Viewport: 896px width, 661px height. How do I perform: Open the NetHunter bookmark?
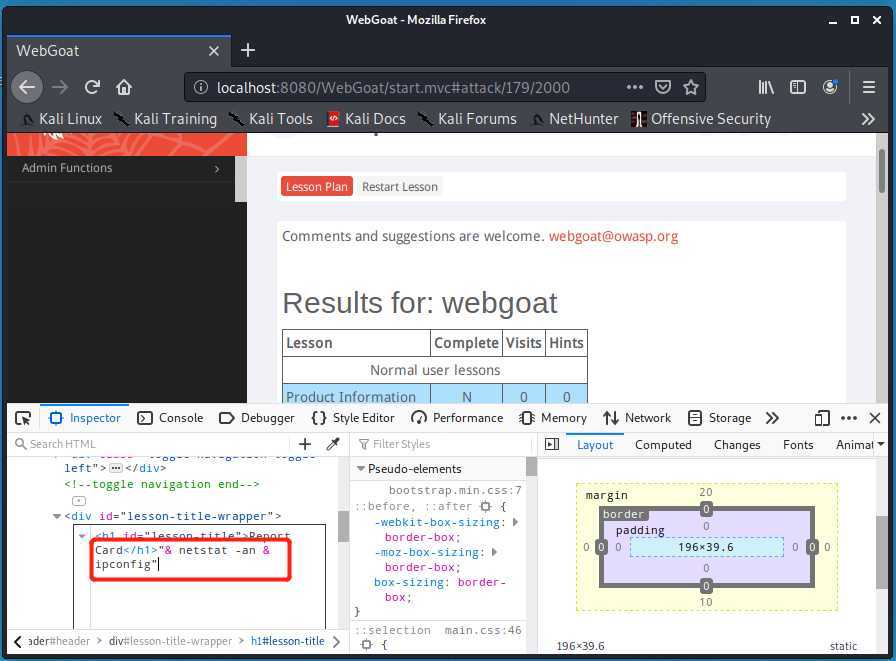coord(575,119)
